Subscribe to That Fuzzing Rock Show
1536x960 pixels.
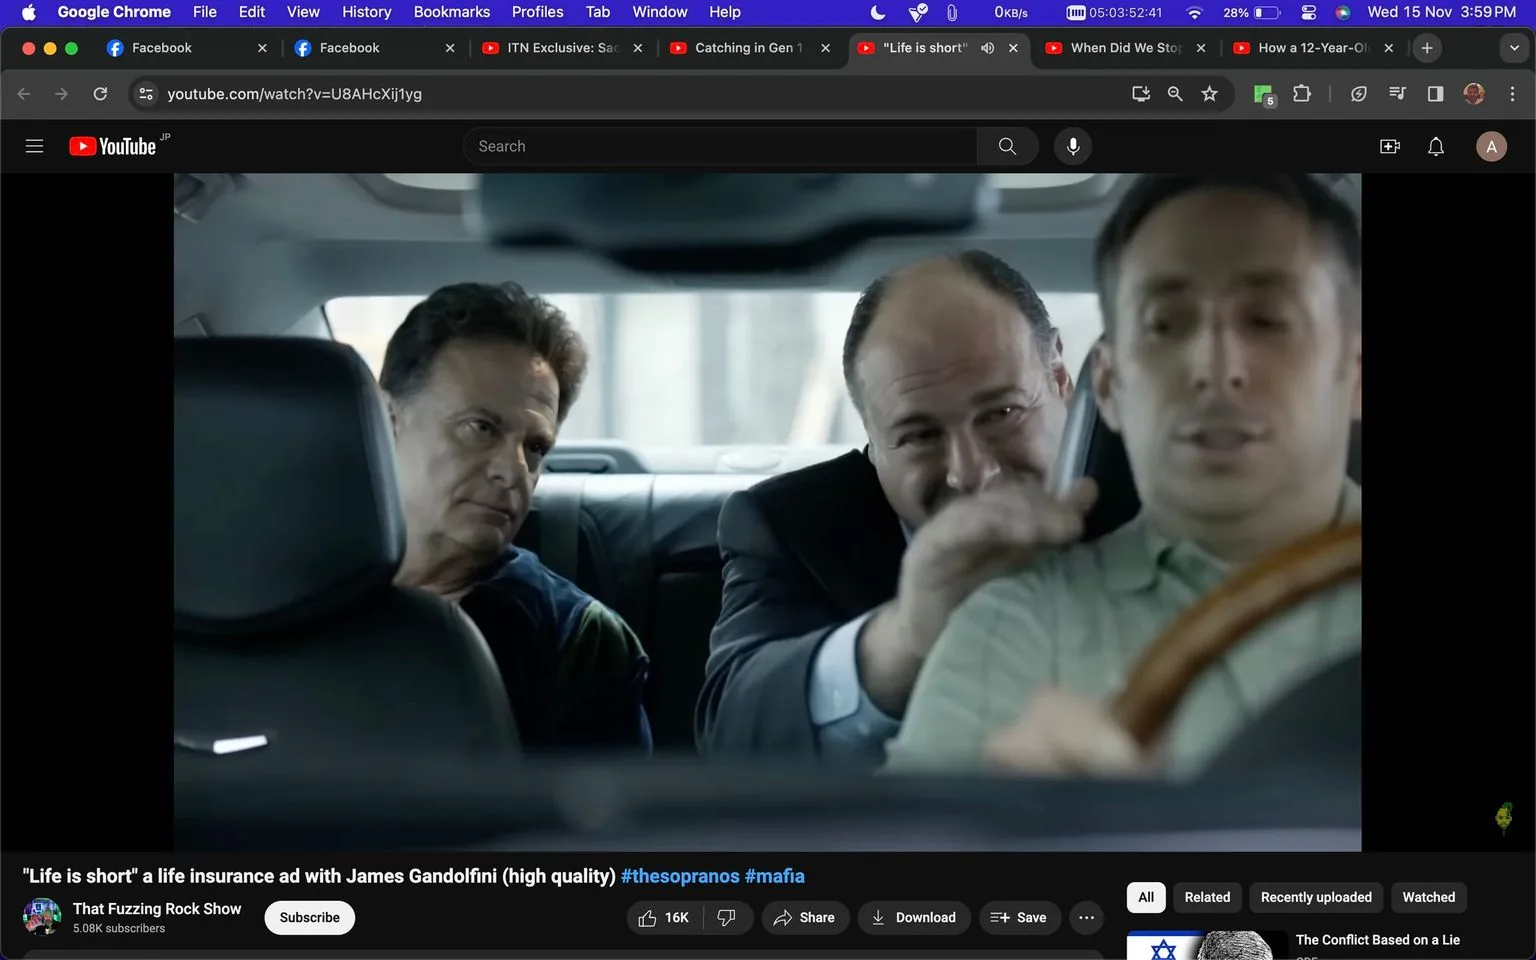click(x=308, y=917)
